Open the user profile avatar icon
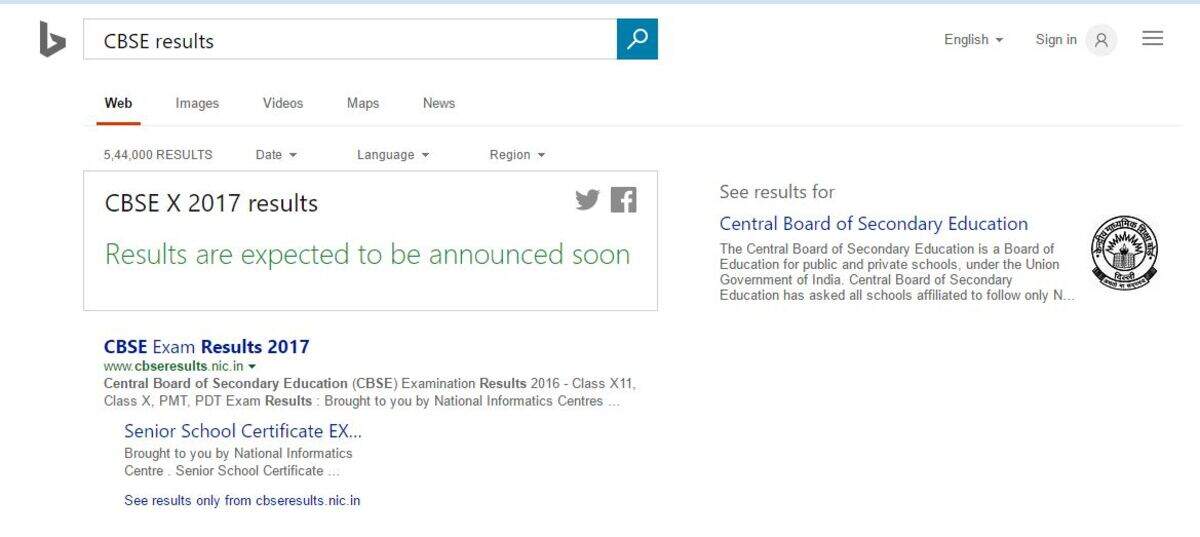Viewport: 1200px width, 537px height. pos(1101,40)
